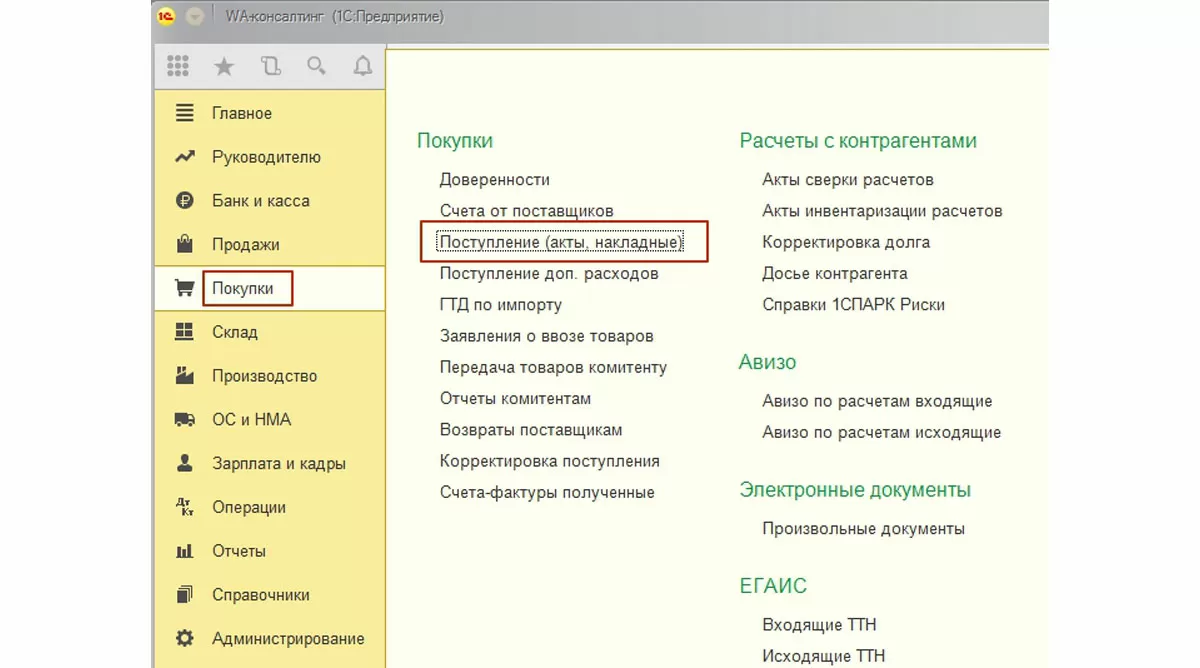The height and width of the screenshot is (668, 1200).
Task: Click the Руководителю chart icon
Action: click(184, 157)
